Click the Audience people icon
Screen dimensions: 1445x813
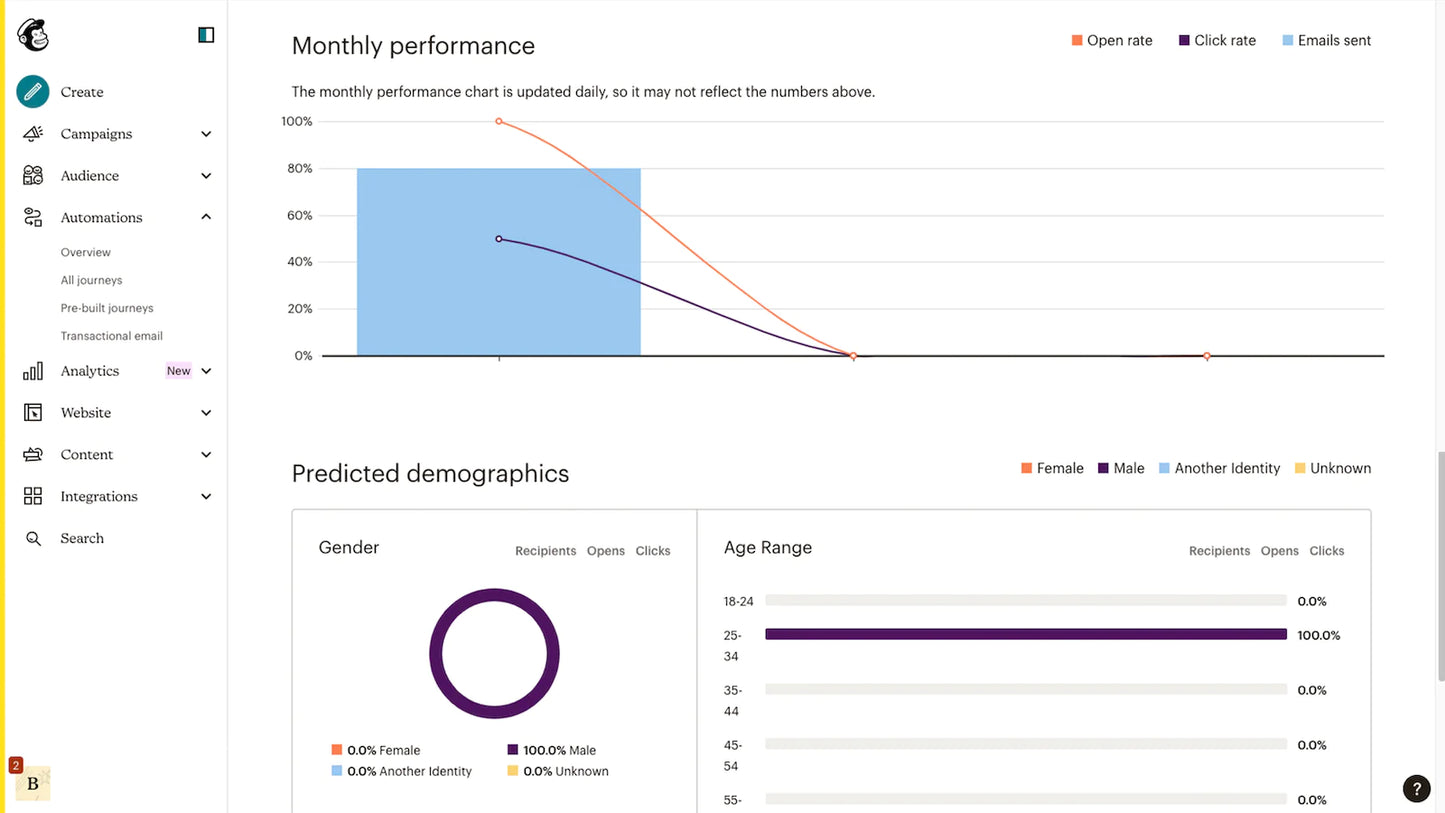coord(33,176)
